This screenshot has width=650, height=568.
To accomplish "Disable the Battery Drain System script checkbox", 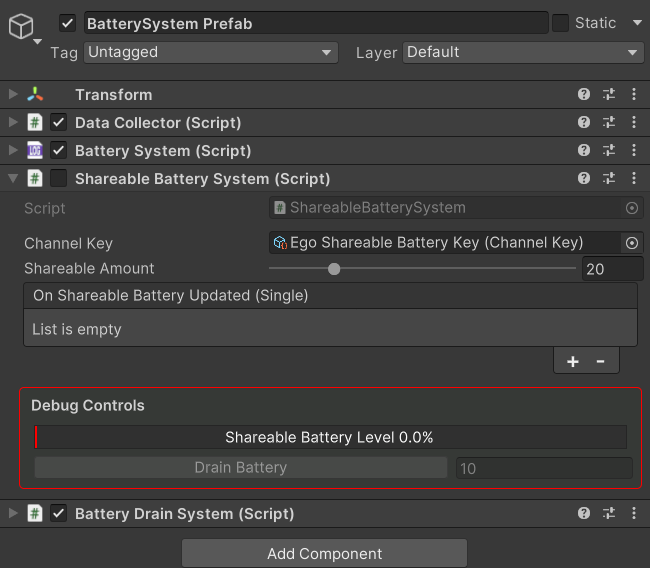I will click(58, 513).
